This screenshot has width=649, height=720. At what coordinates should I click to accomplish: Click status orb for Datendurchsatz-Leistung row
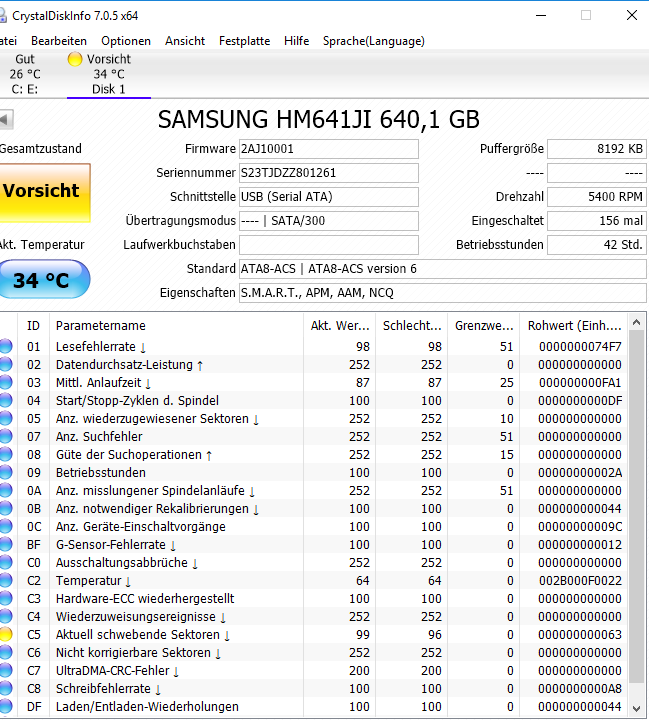(x=6, y=364)
